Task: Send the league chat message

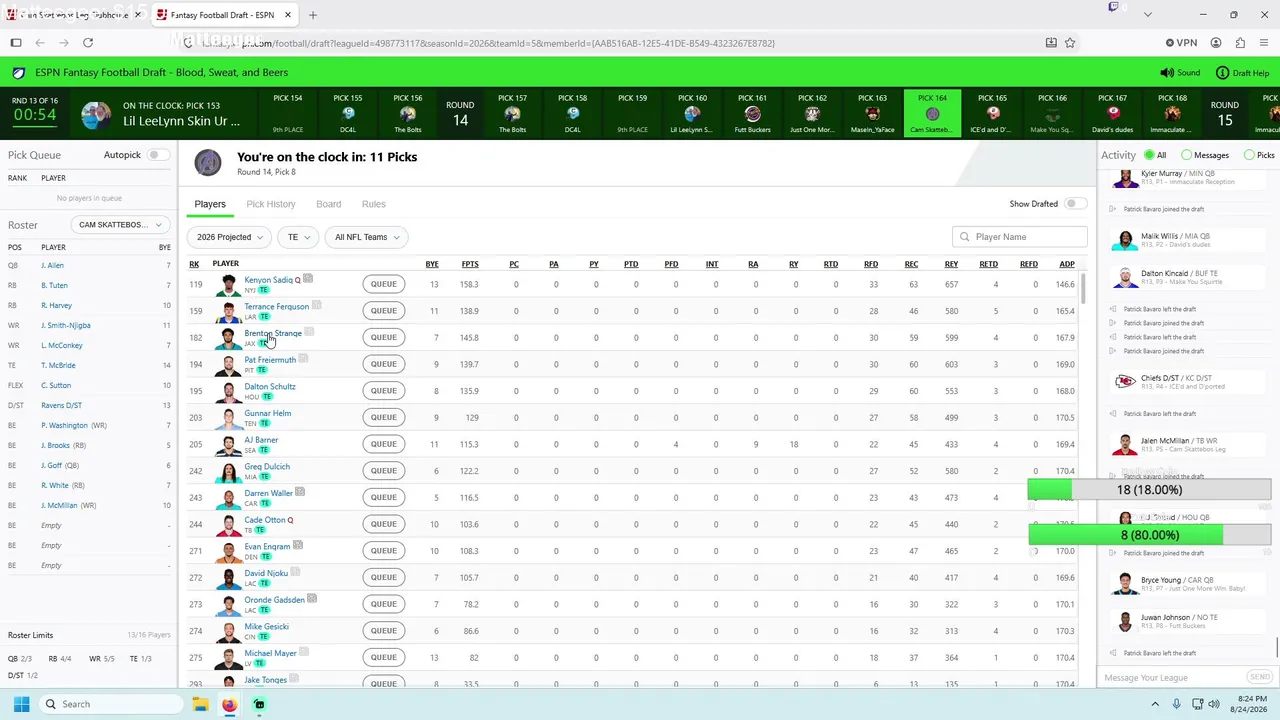Action: [1260, 677]
